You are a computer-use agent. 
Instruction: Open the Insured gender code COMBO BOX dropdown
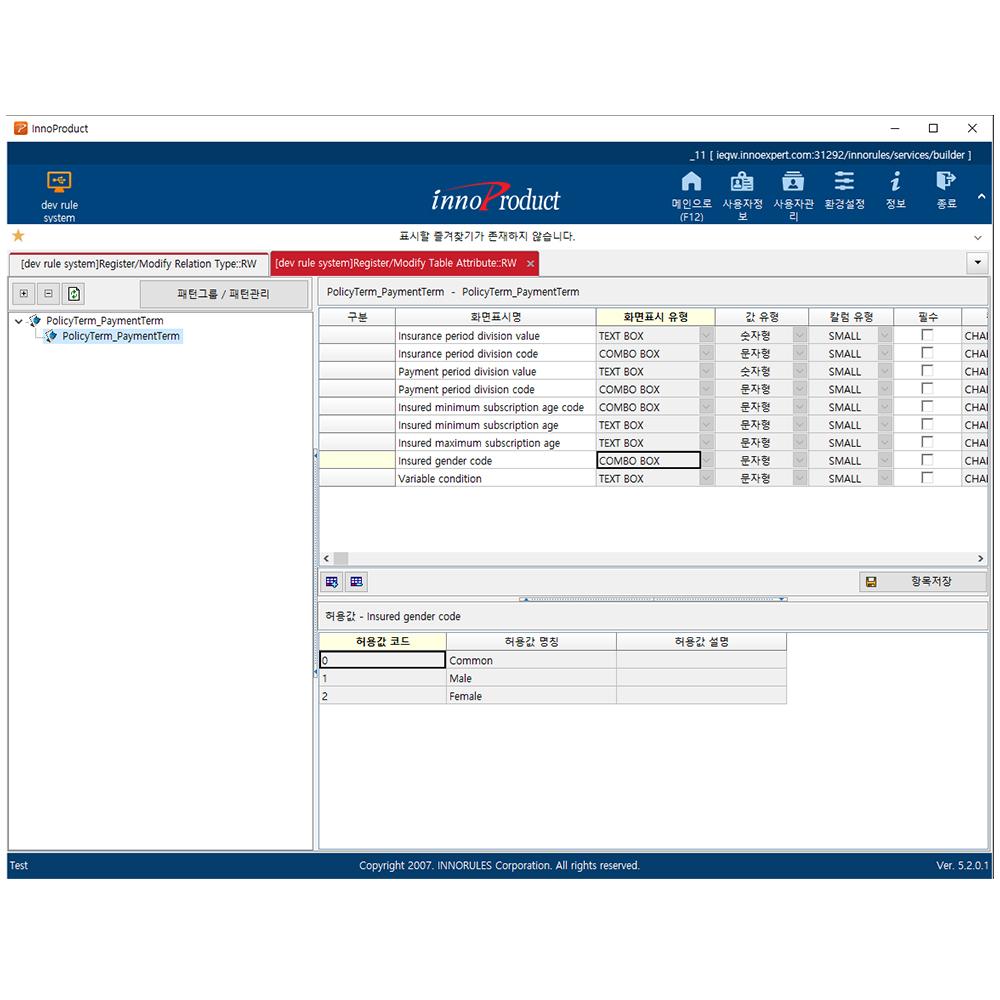point(704,460)
